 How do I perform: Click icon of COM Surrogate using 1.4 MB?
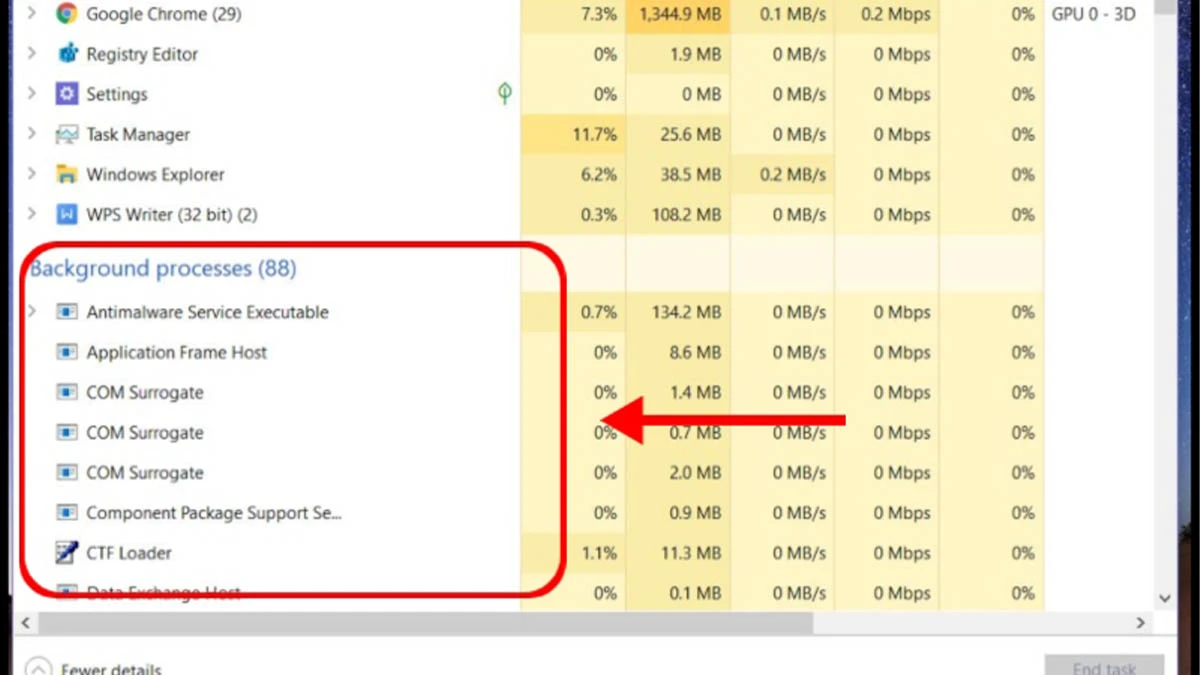point(67,392)
